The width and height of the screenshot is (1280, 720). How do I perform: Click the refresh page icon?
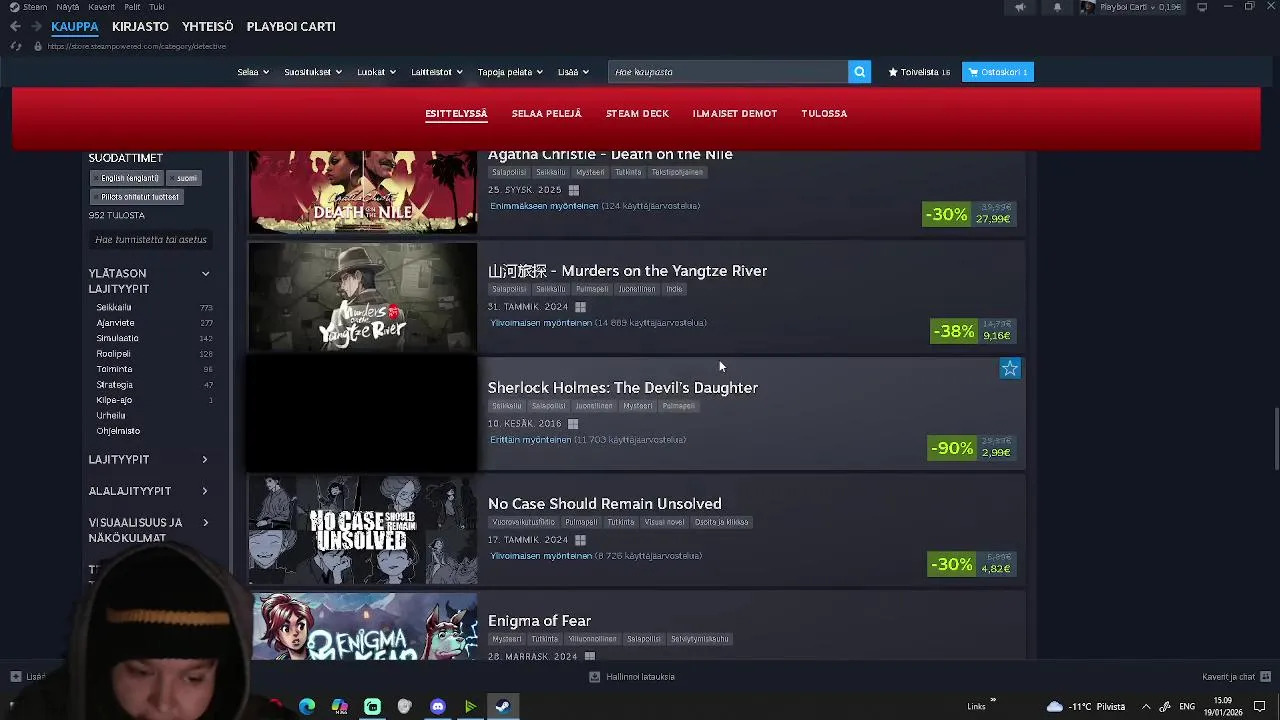[16, 46]
